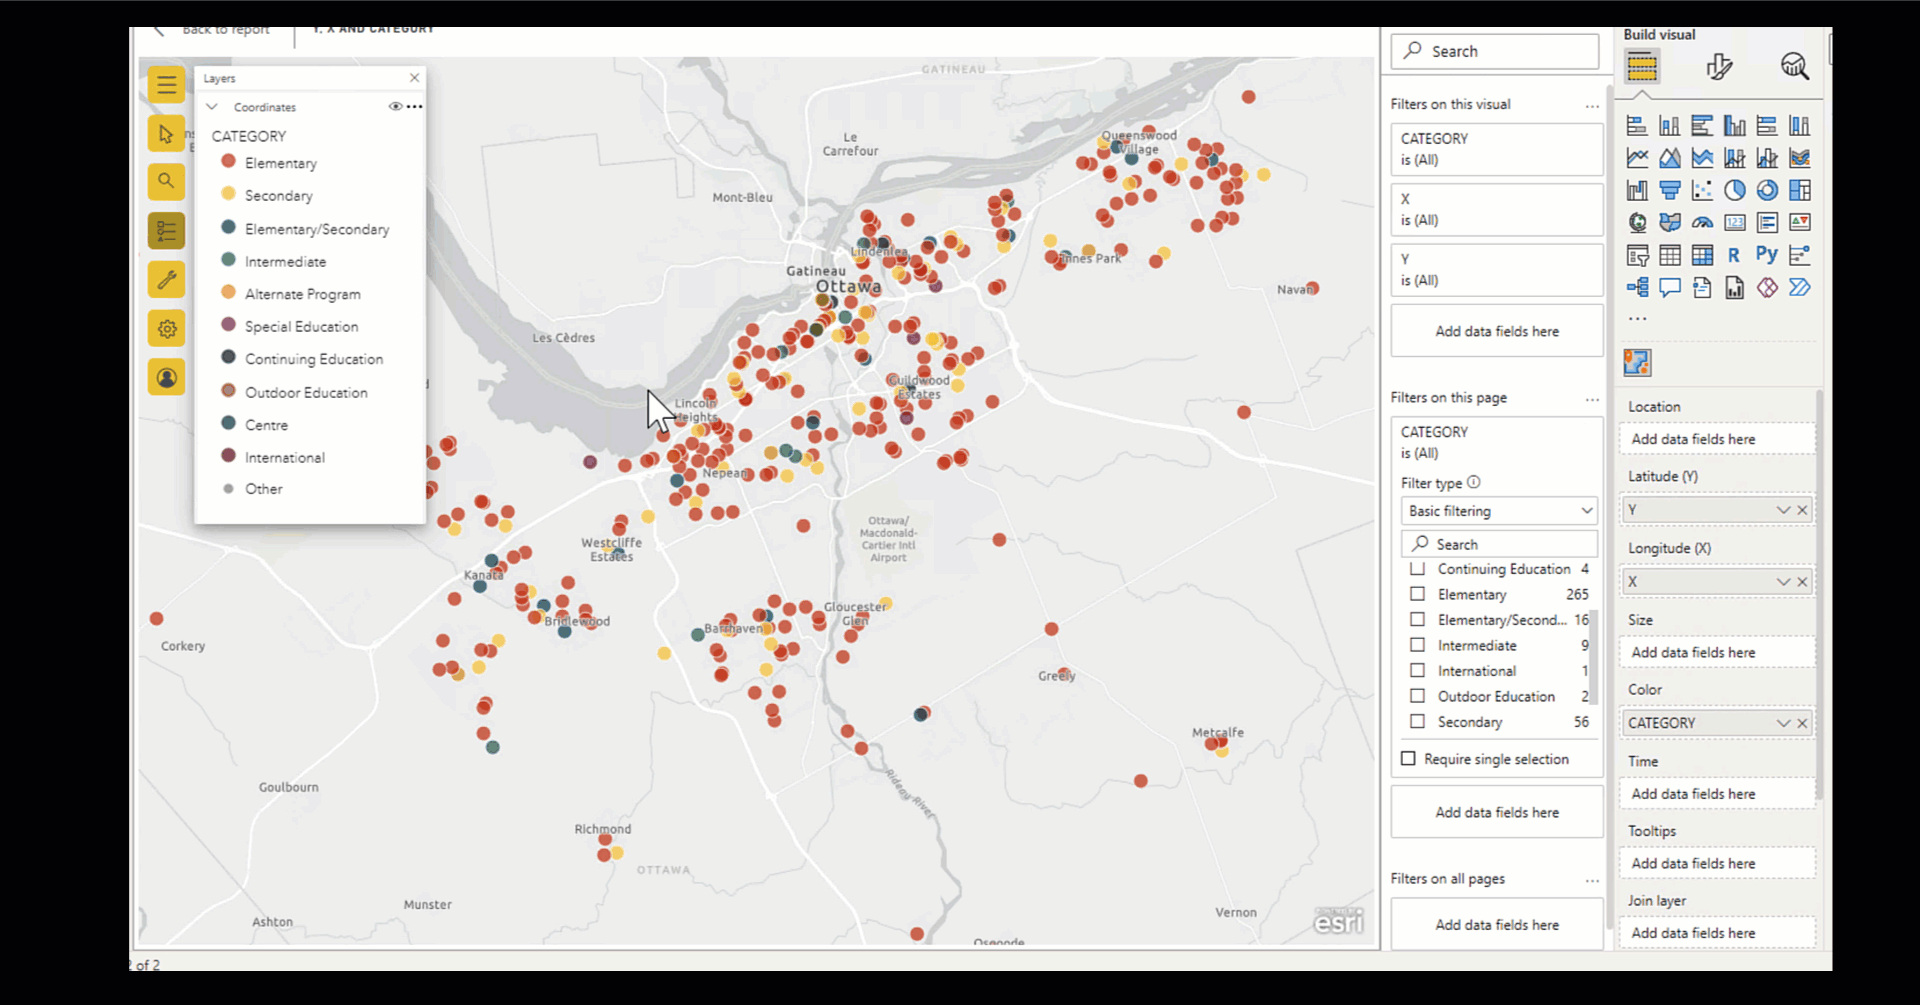Check the Secondary filter checkbox

pos(1417,721)
